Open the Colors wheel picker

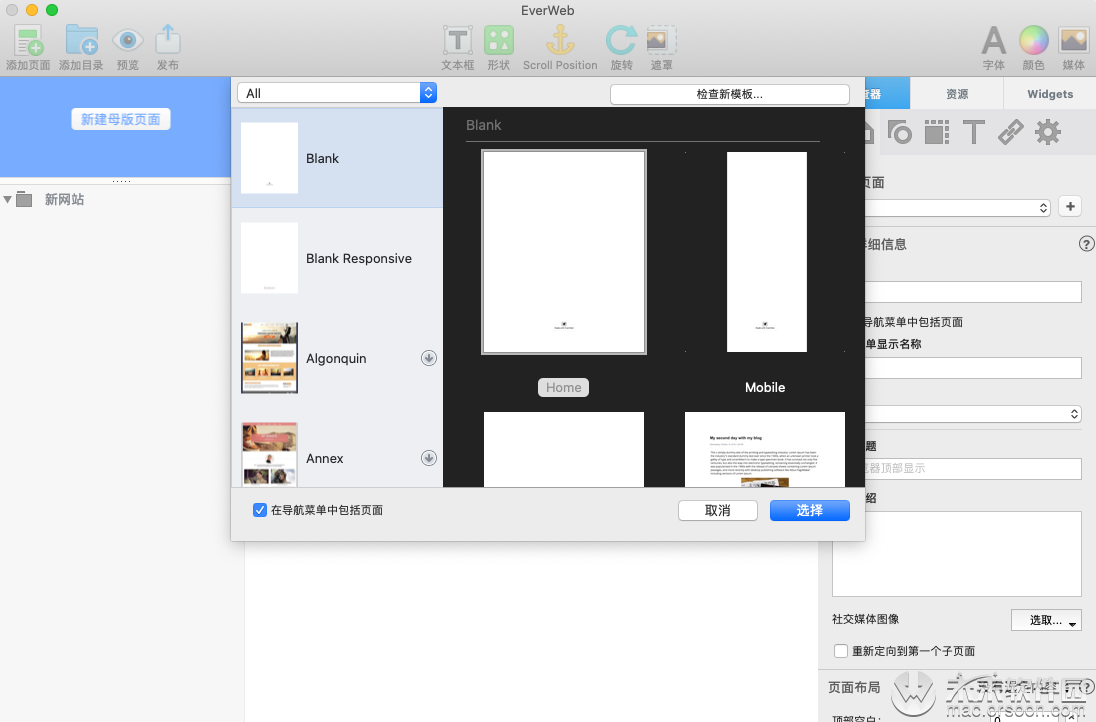tap(1033, 41)
